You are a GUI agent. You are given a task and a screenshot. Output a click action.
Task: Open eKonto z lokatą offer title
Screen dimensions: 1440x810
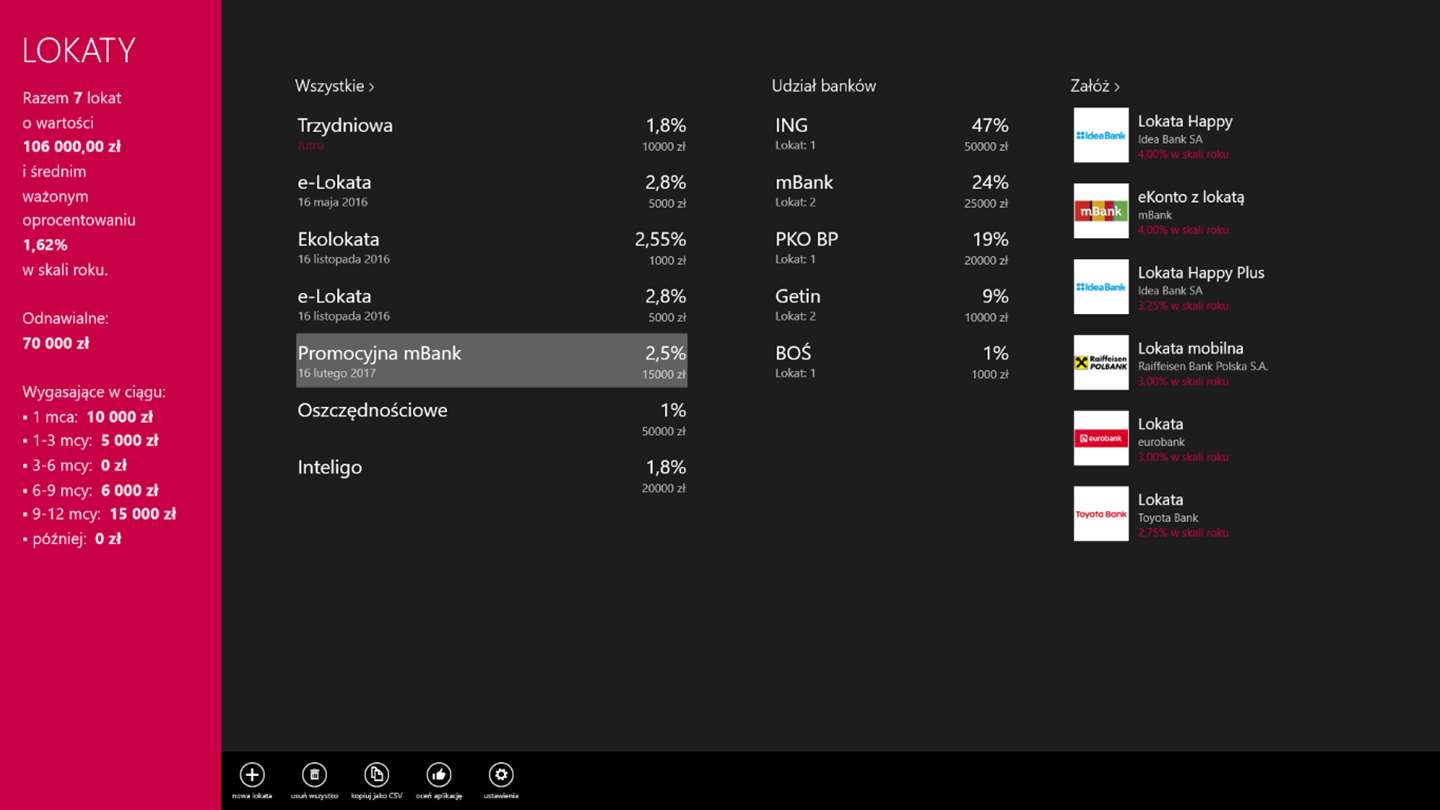tap(1191, 197)
